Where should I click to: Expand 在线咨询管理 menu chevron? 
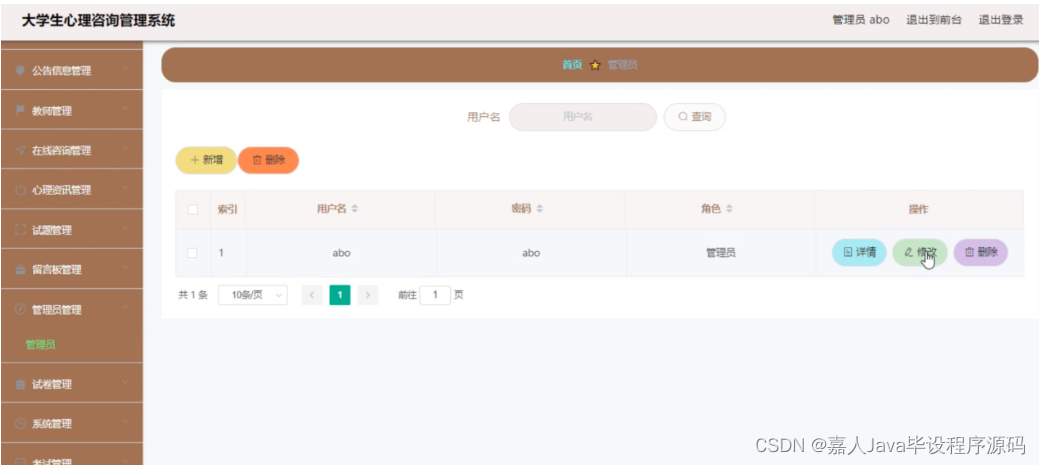tap(126, 150)
